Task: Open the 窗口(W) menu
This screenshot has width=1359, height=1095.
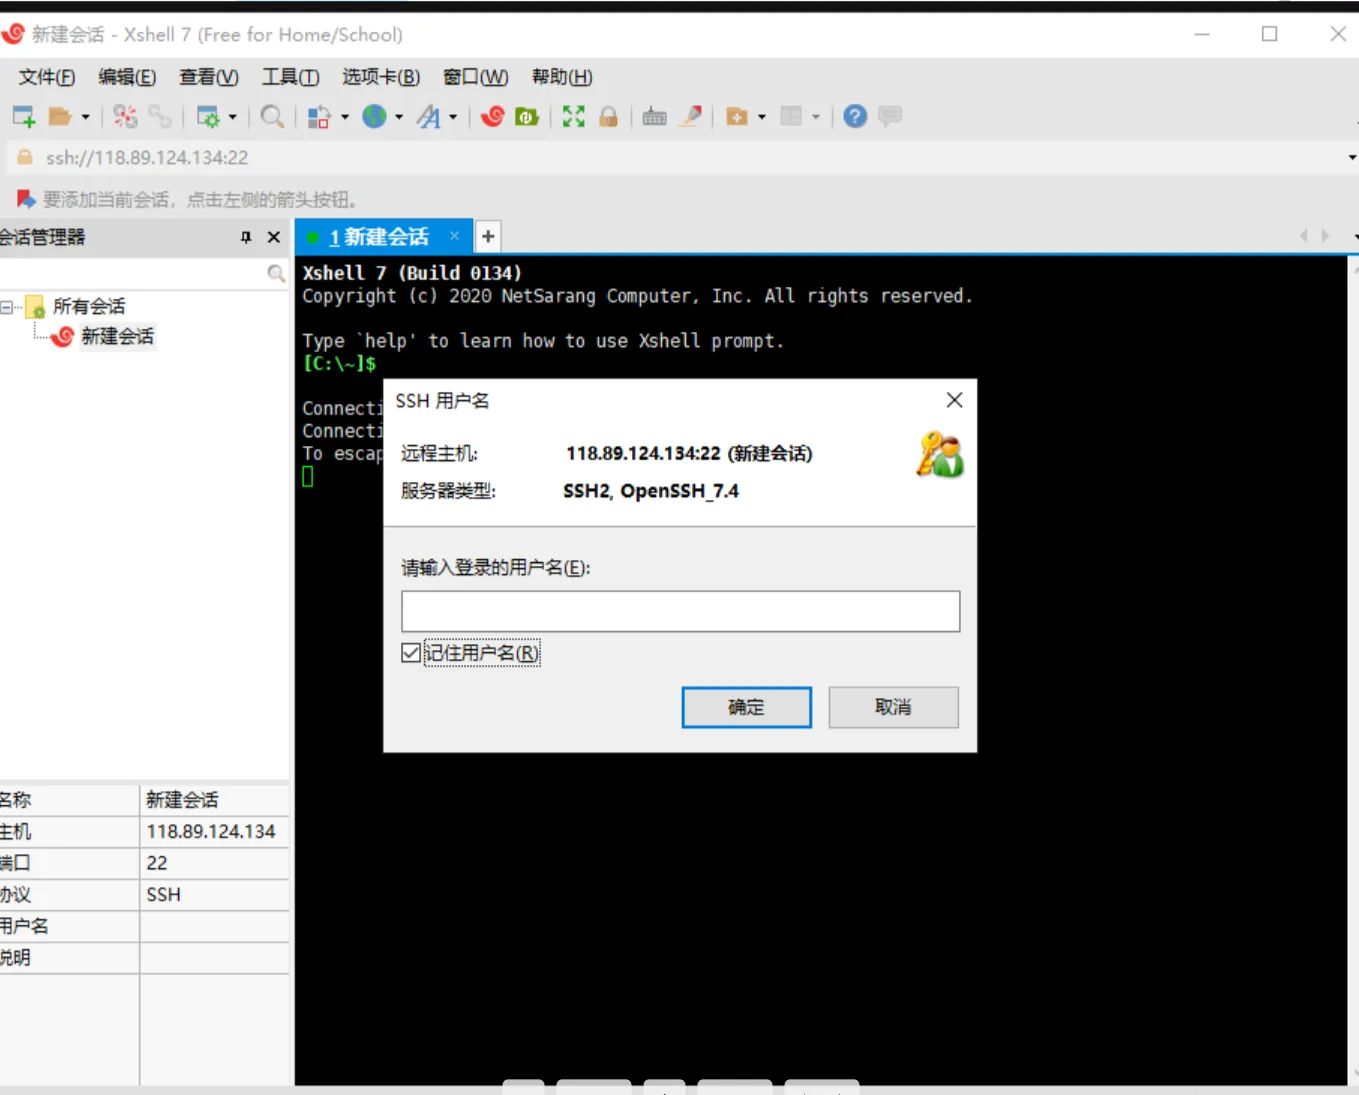Action: tap(475, 77)
